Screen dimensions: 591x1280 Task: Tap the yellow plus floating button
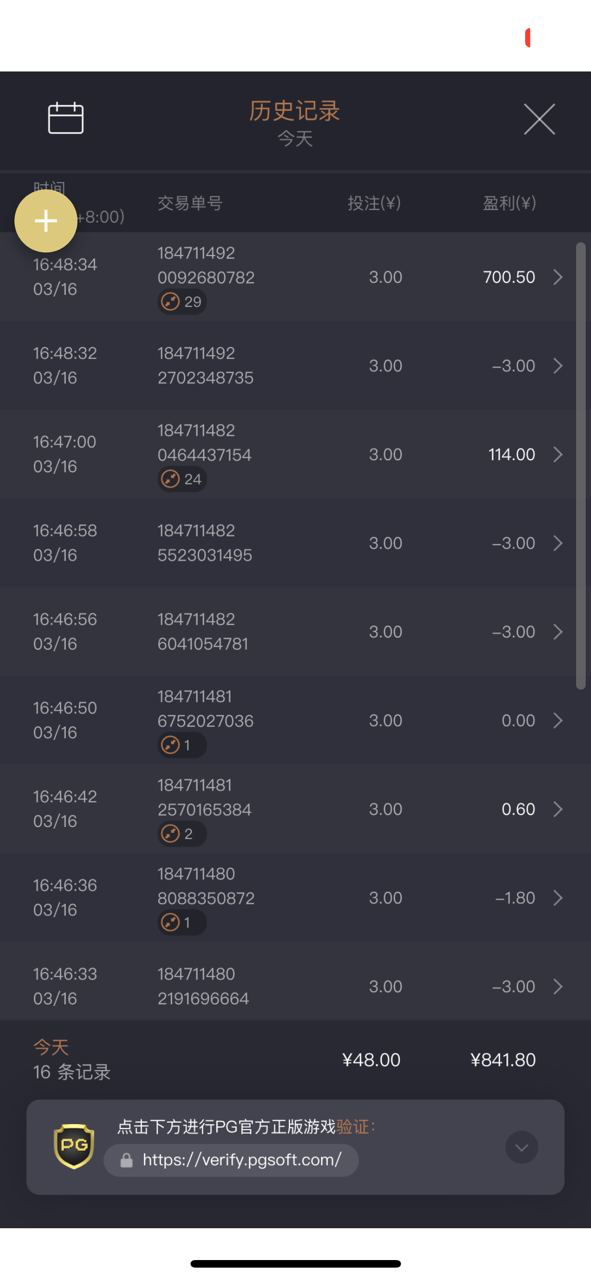46,221
